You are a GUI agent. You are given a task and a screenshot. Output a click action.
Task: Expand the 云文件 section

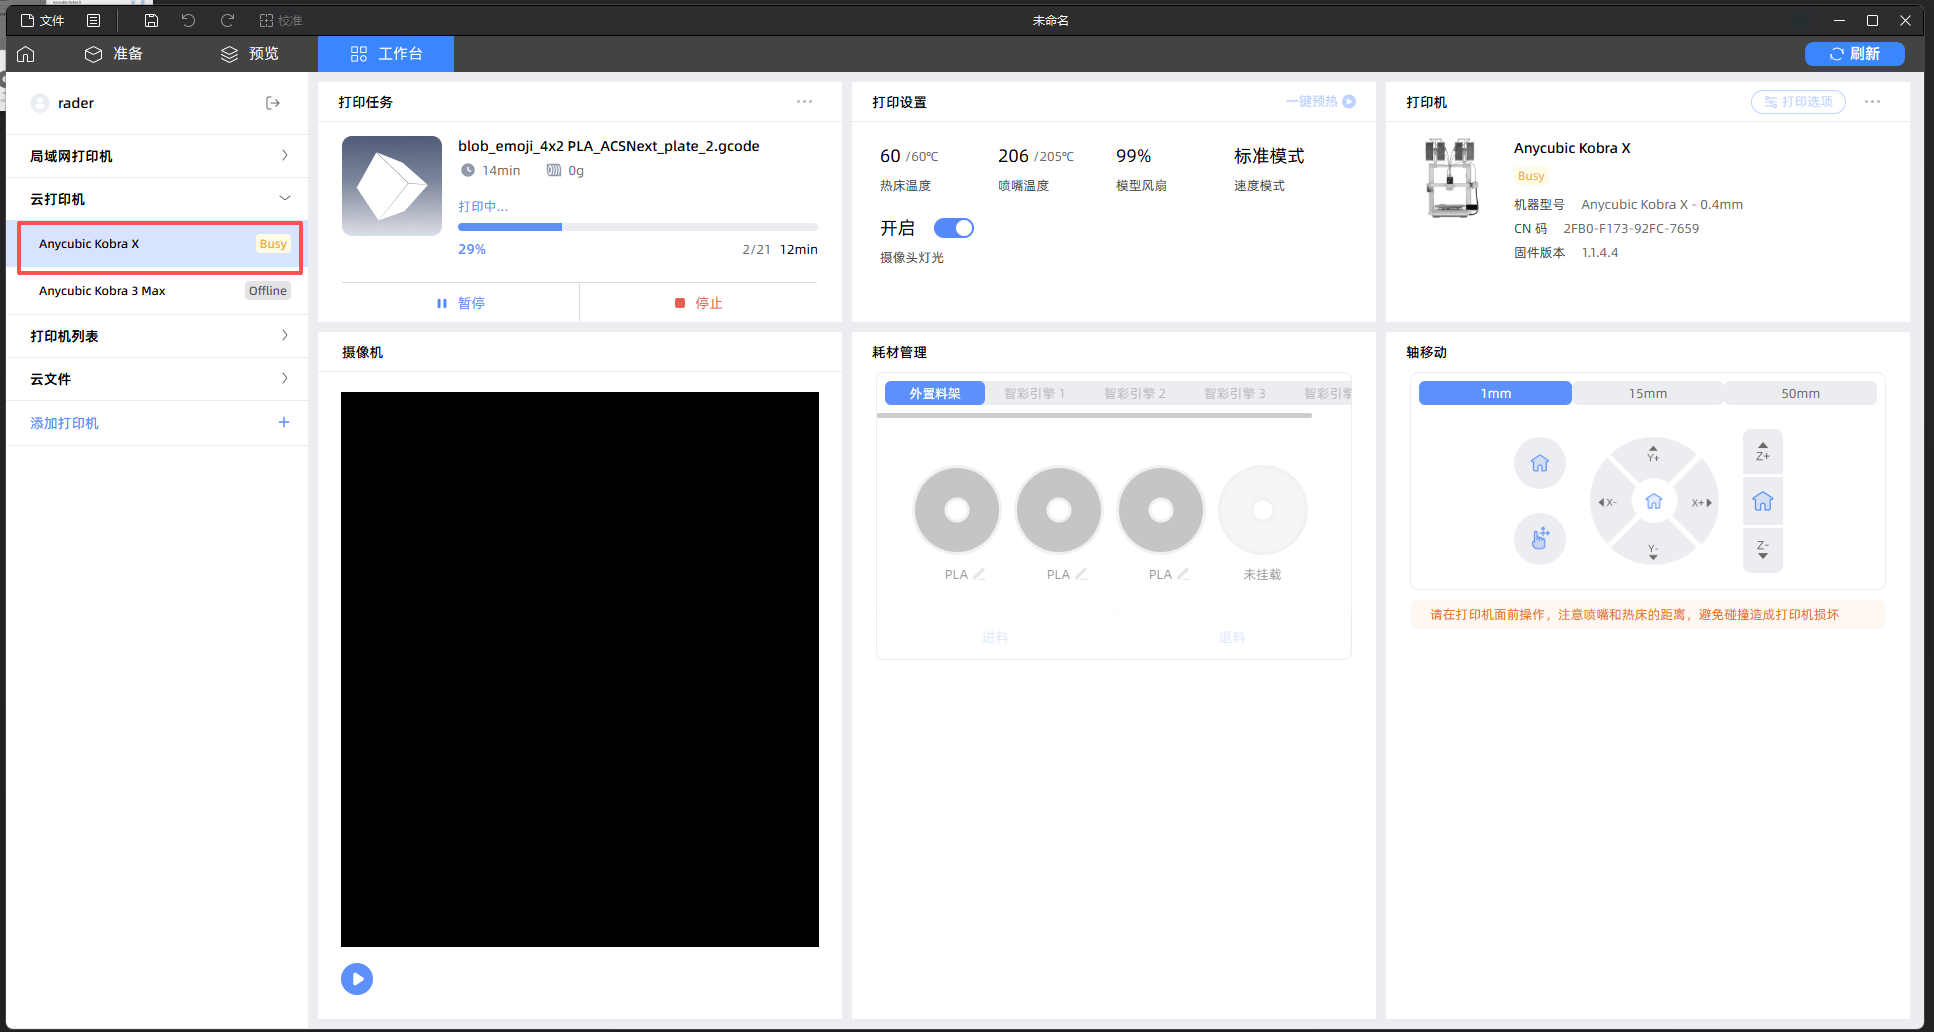click(x=157, y=379)
